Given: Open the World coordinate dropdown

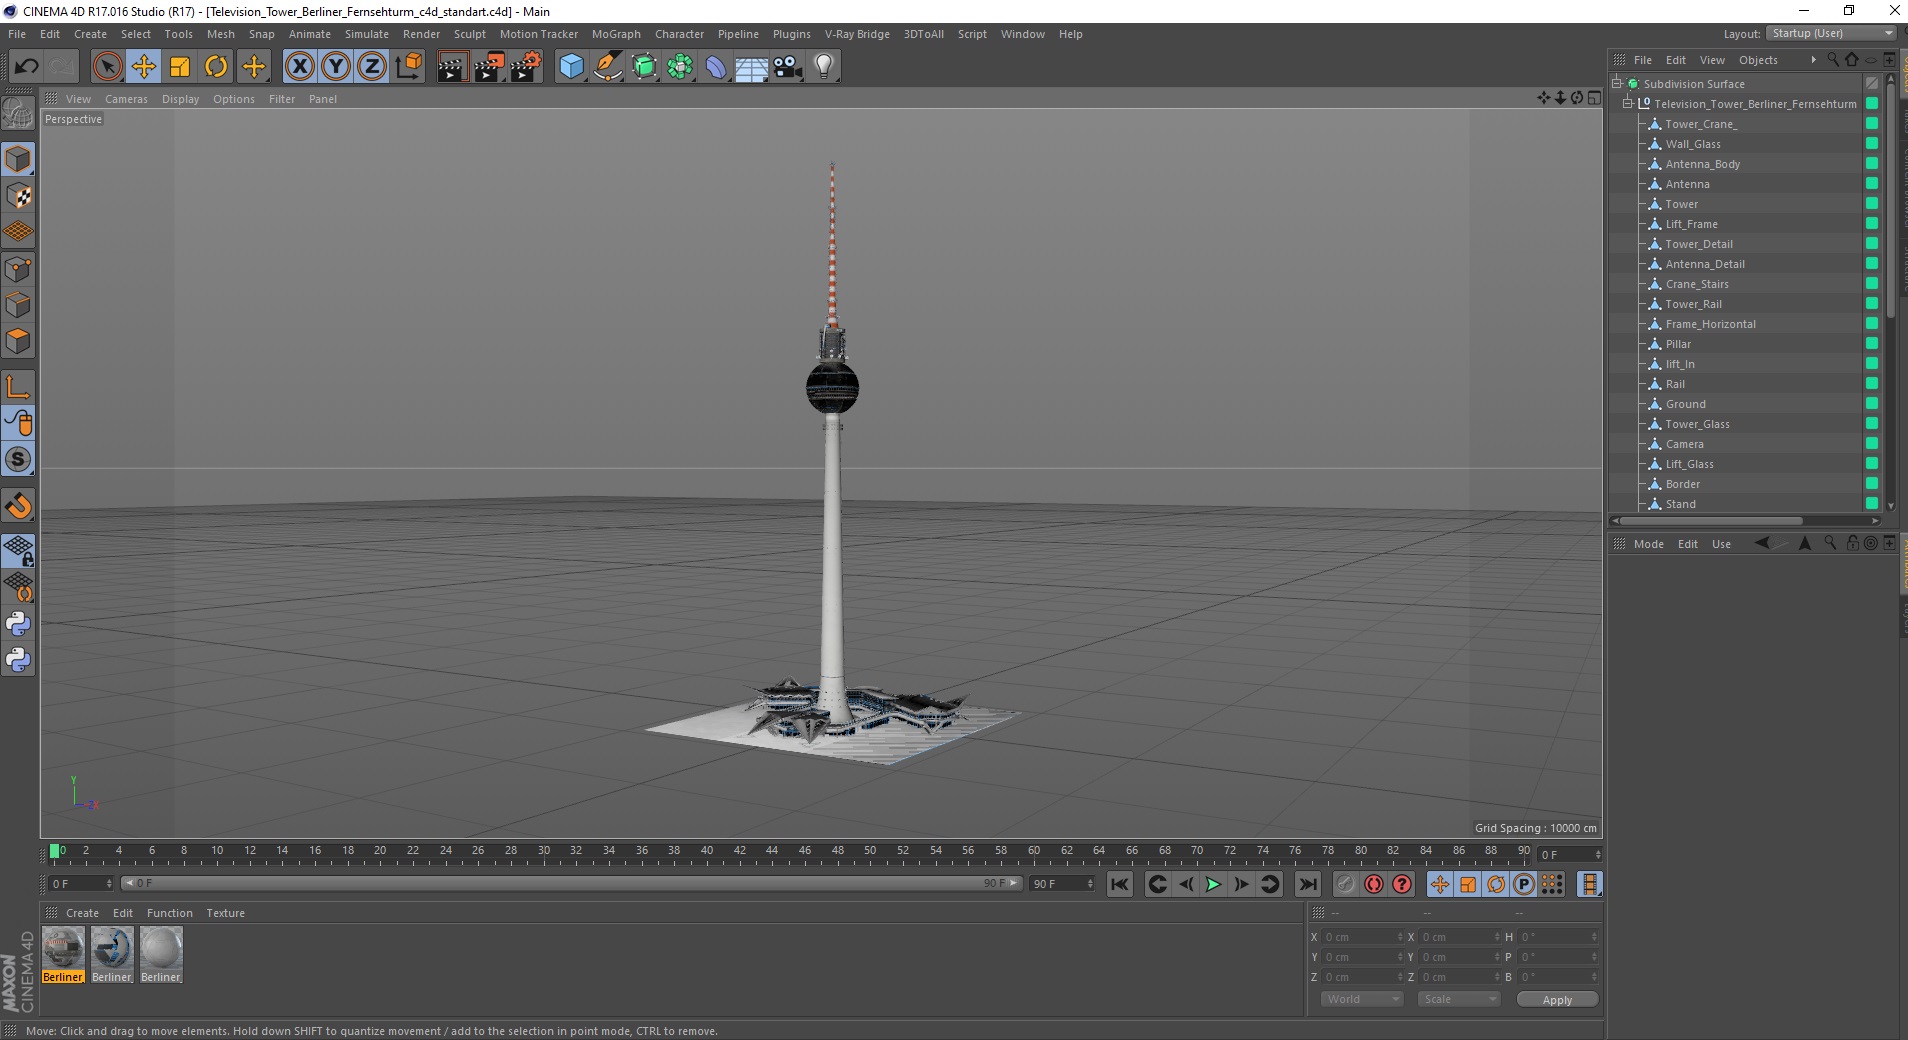Looking at the screenshot, I should [x=1363, y=999].
